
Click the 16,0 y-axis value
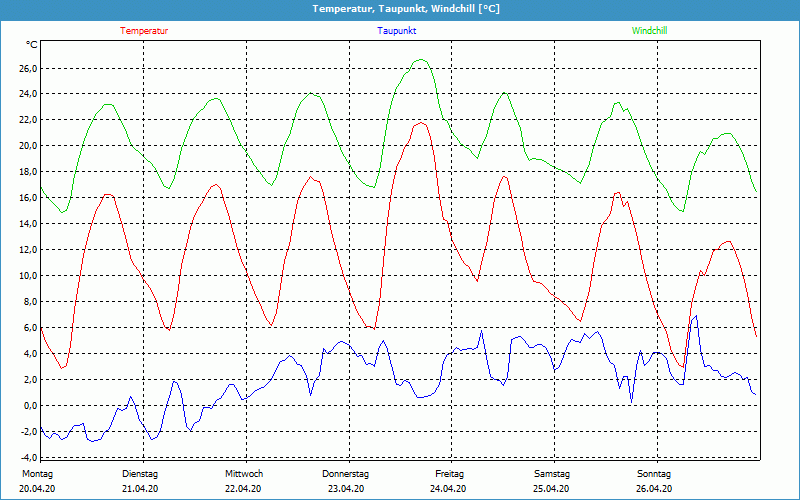[x=29, y=198]
